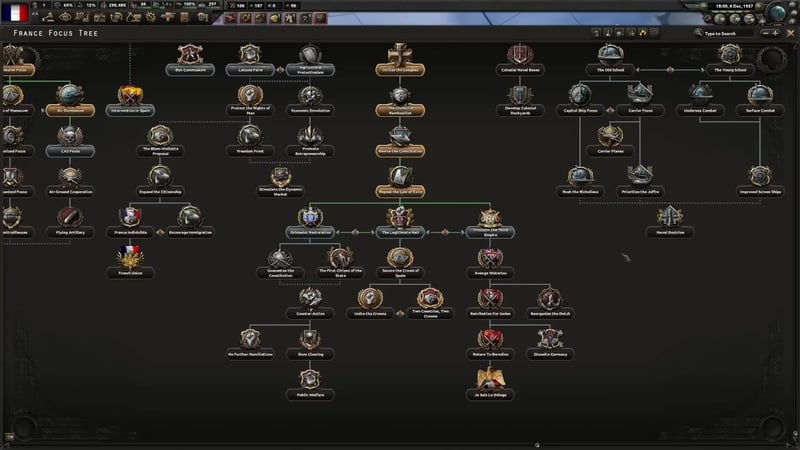
Task: Choose the Dissolve Germany focus
Action: (550, 344)
